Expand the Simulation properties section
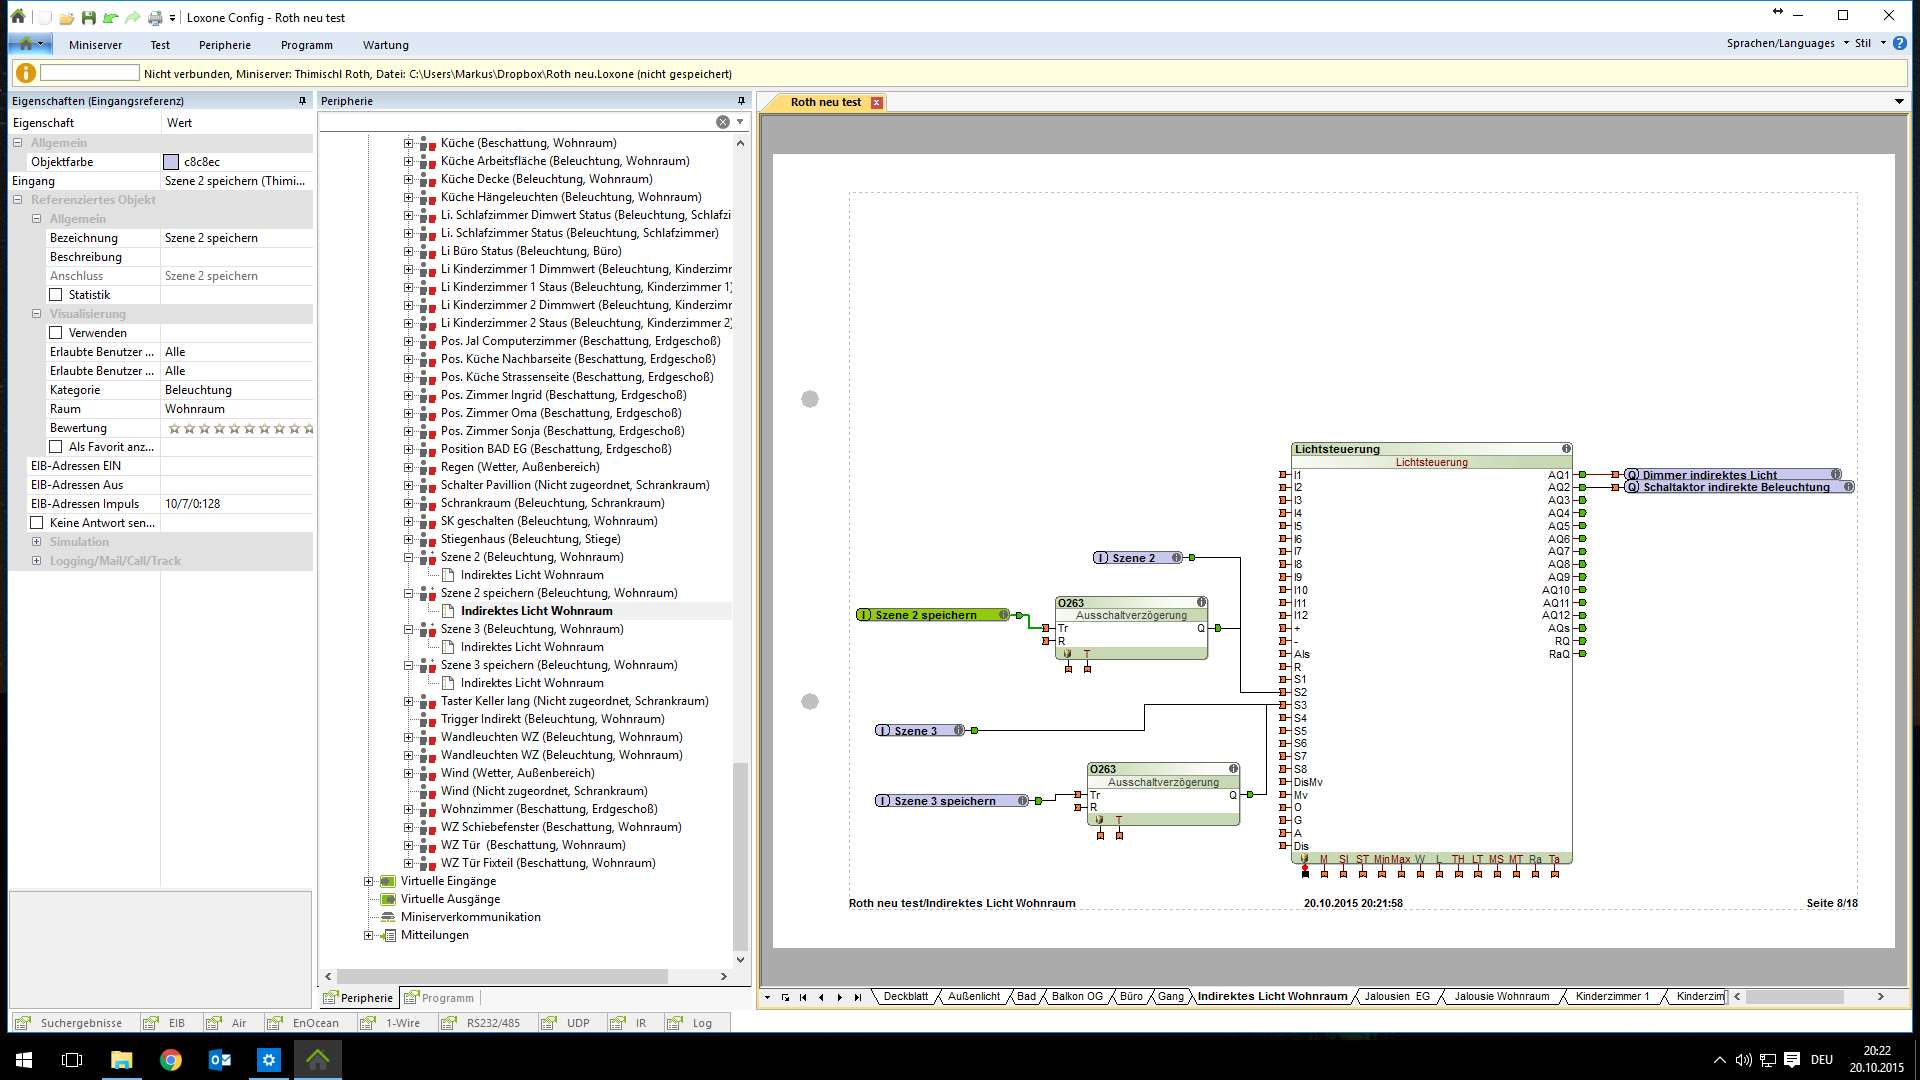The image size is (1920, 1080). click(36, 542)
